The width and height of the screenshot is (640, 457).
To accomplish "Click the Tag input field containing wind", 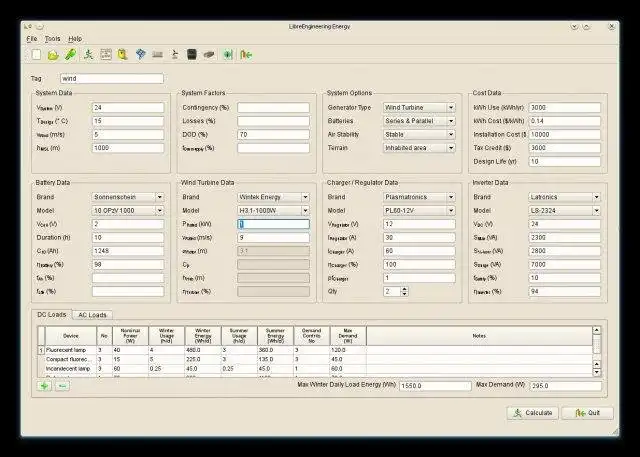I will [x=112, y=78].
